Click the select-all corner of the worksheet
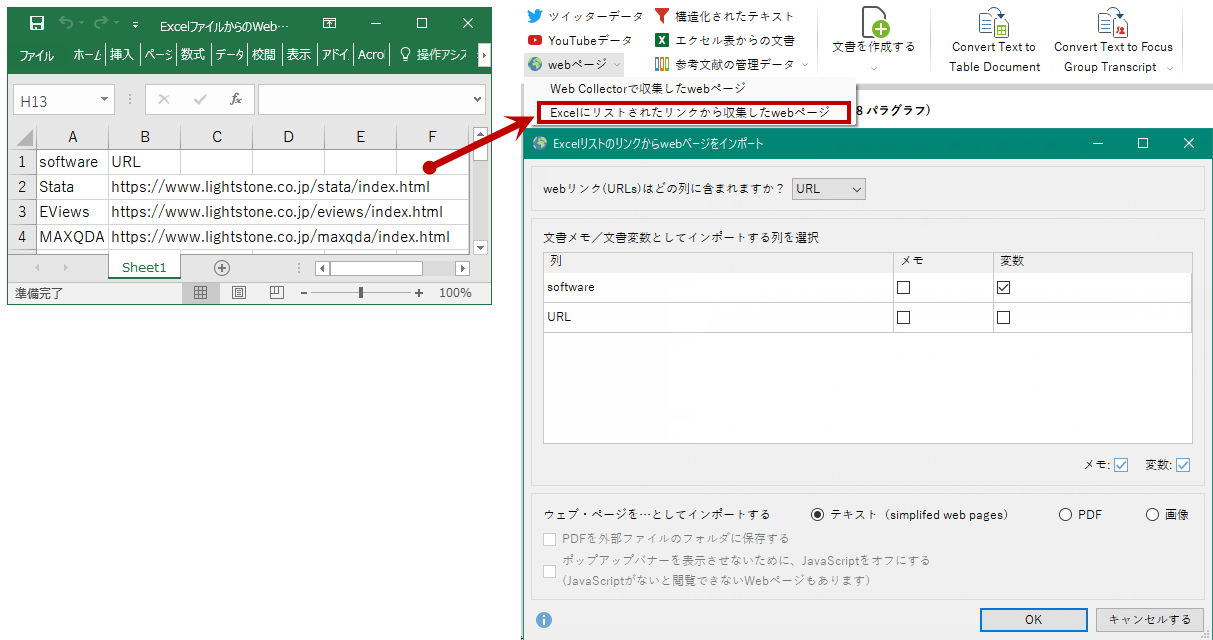The image size is (1213, 640). (23, 136)
